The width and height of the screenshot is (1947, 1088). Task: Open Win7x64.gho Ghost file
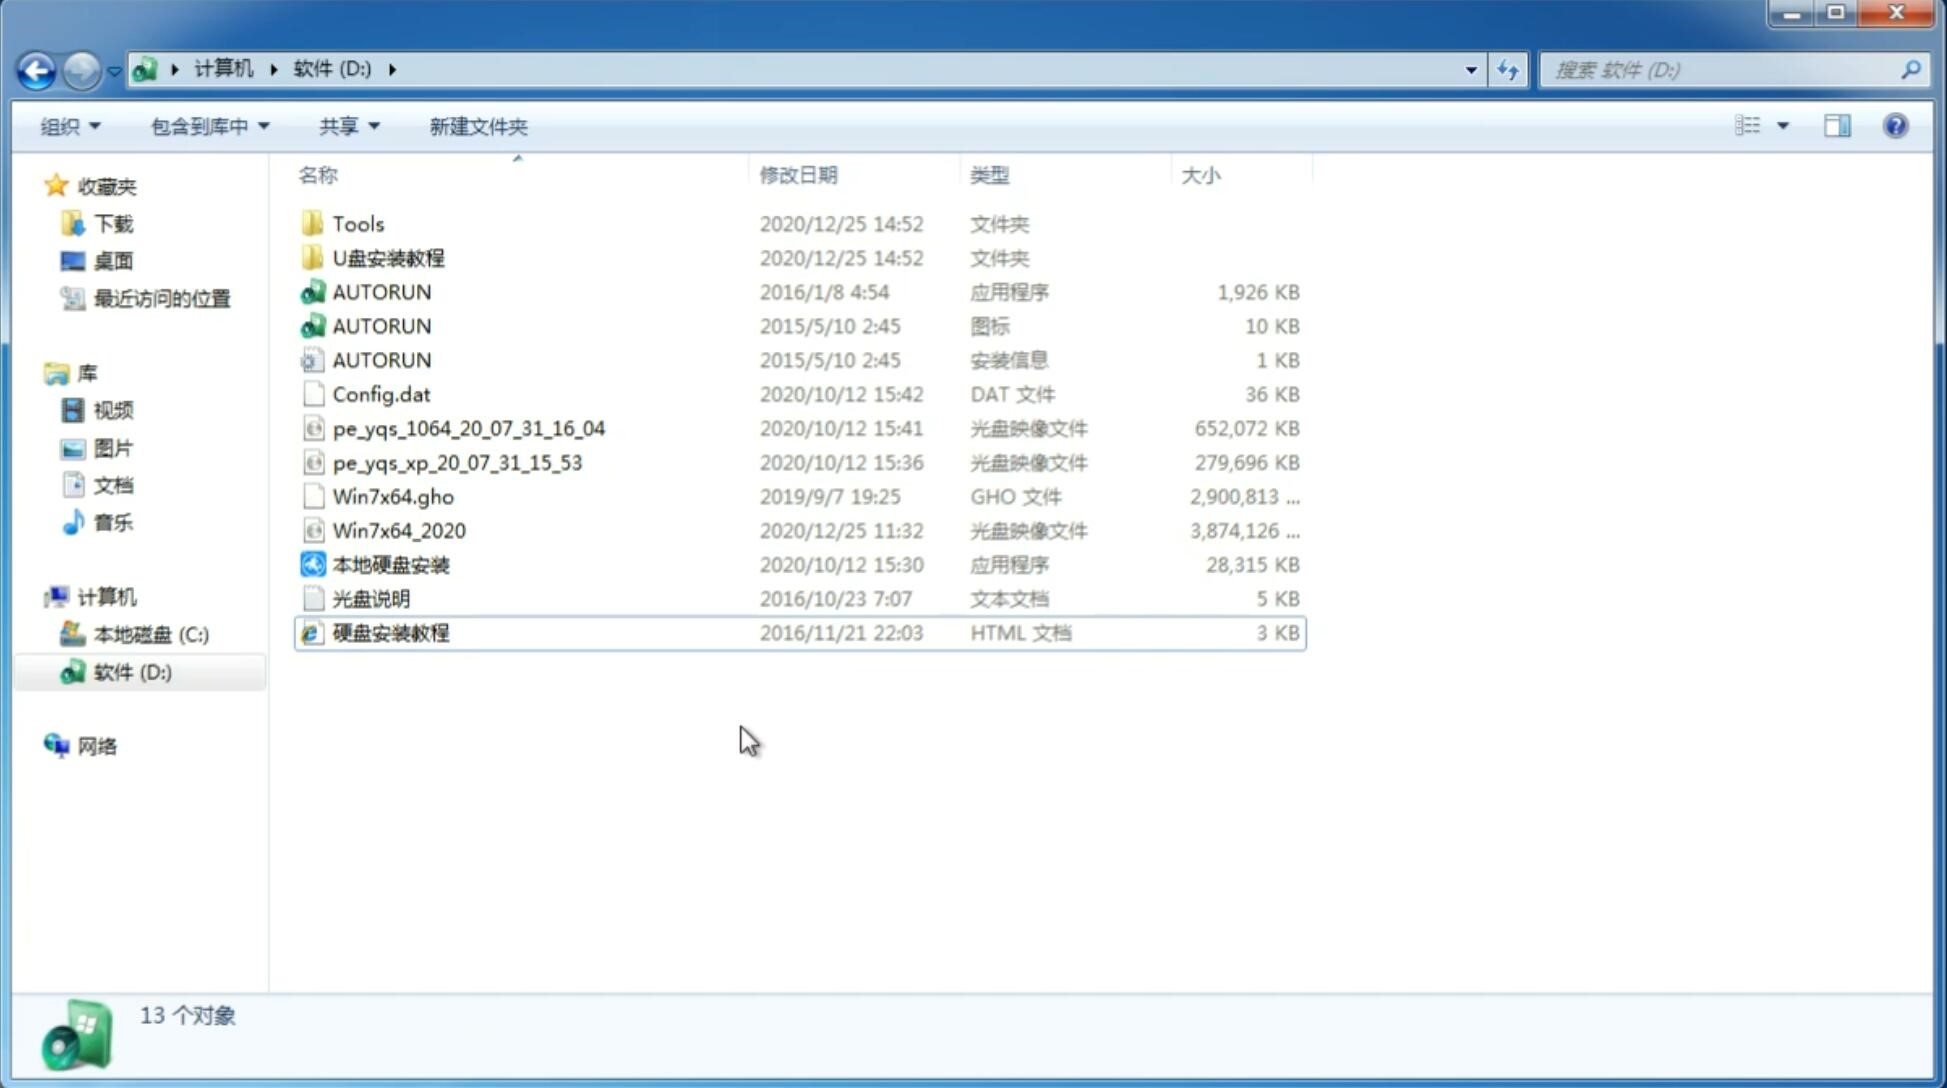coord(392,496)
